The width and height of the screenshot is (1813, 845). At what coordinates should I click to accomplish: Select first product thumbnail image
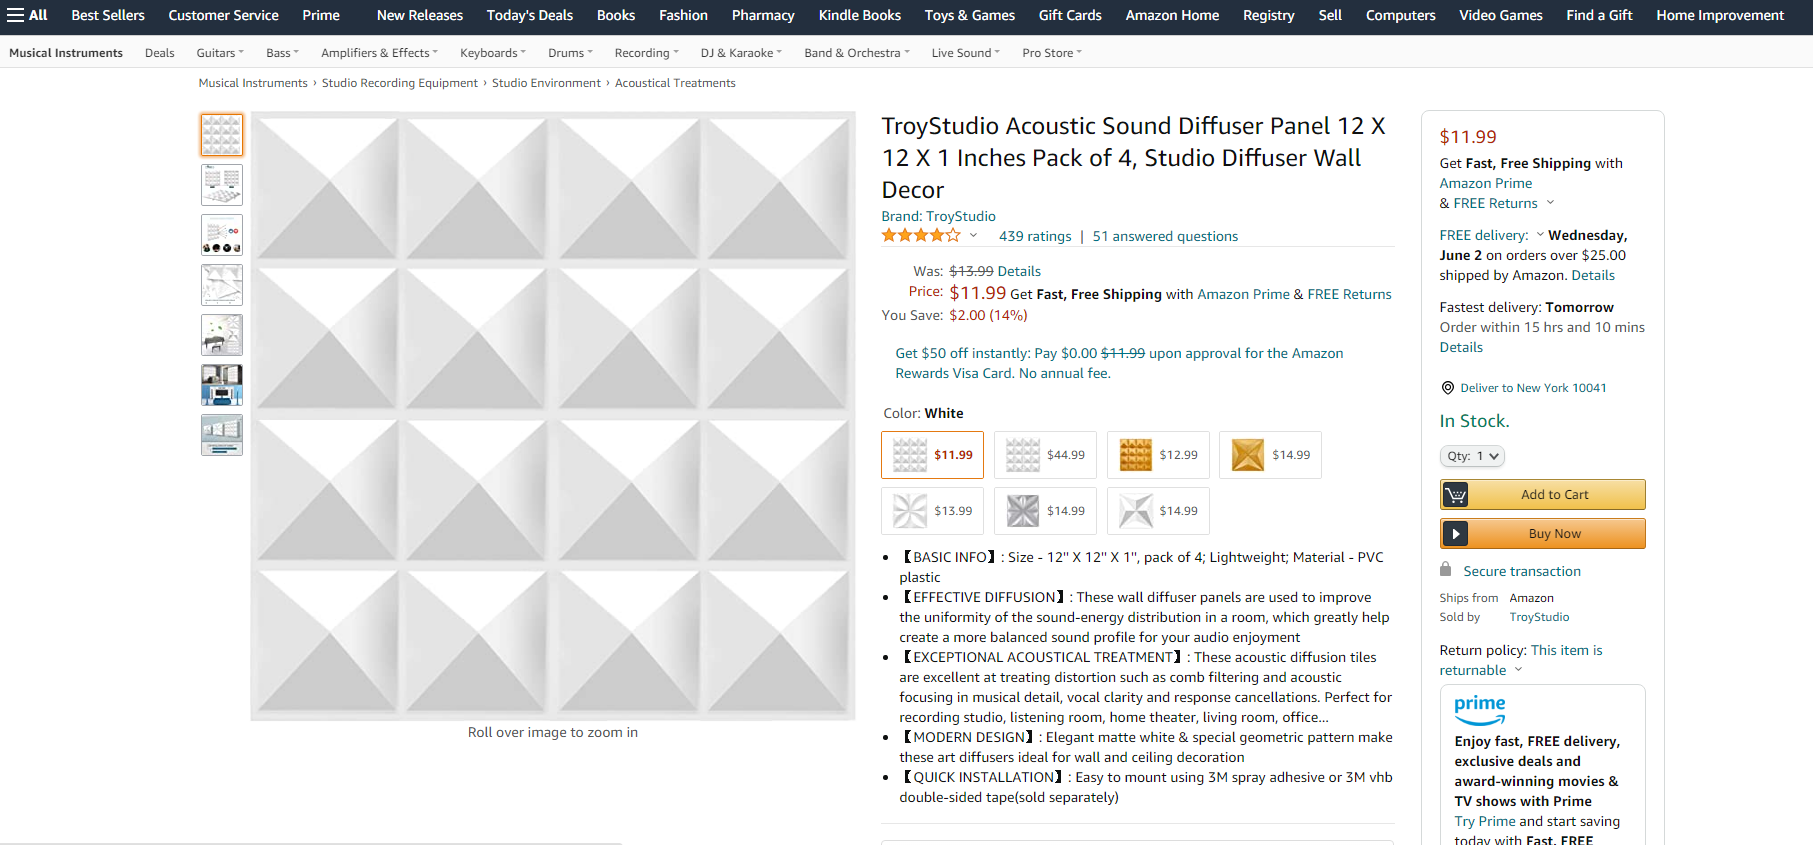222,135
